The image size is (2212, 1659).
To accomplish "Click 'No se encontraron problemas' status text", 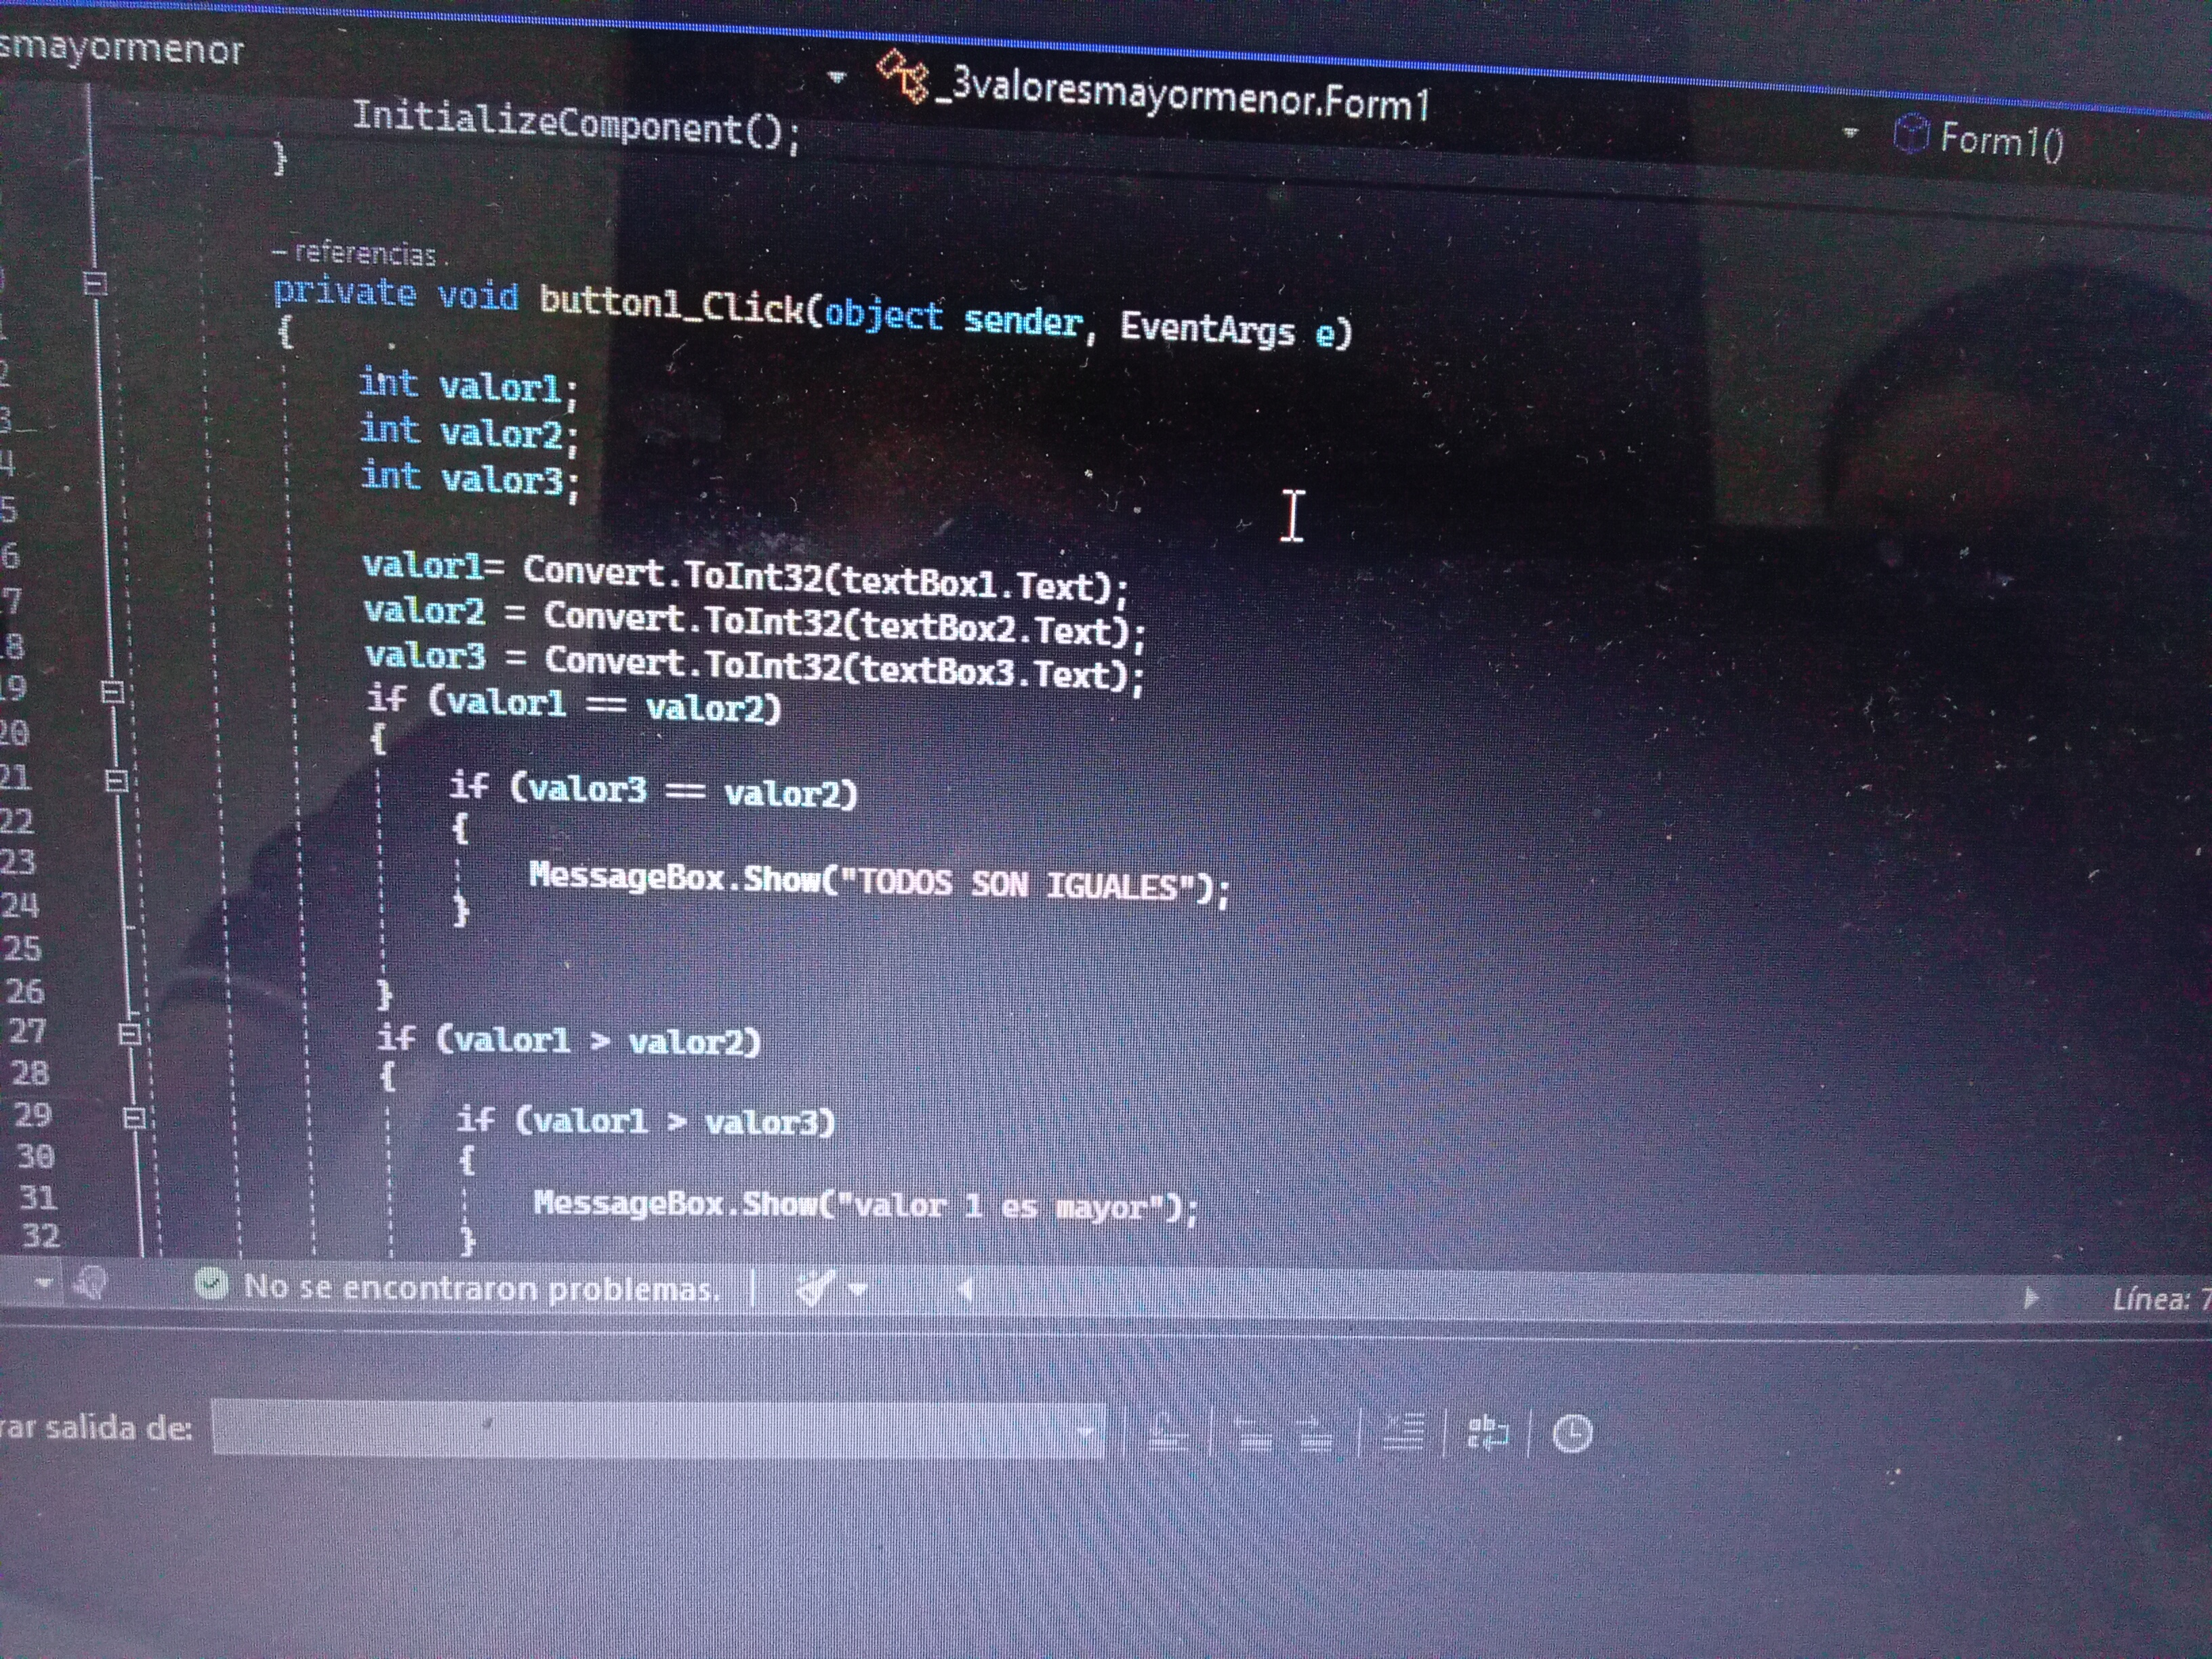I will point(481,1287).
